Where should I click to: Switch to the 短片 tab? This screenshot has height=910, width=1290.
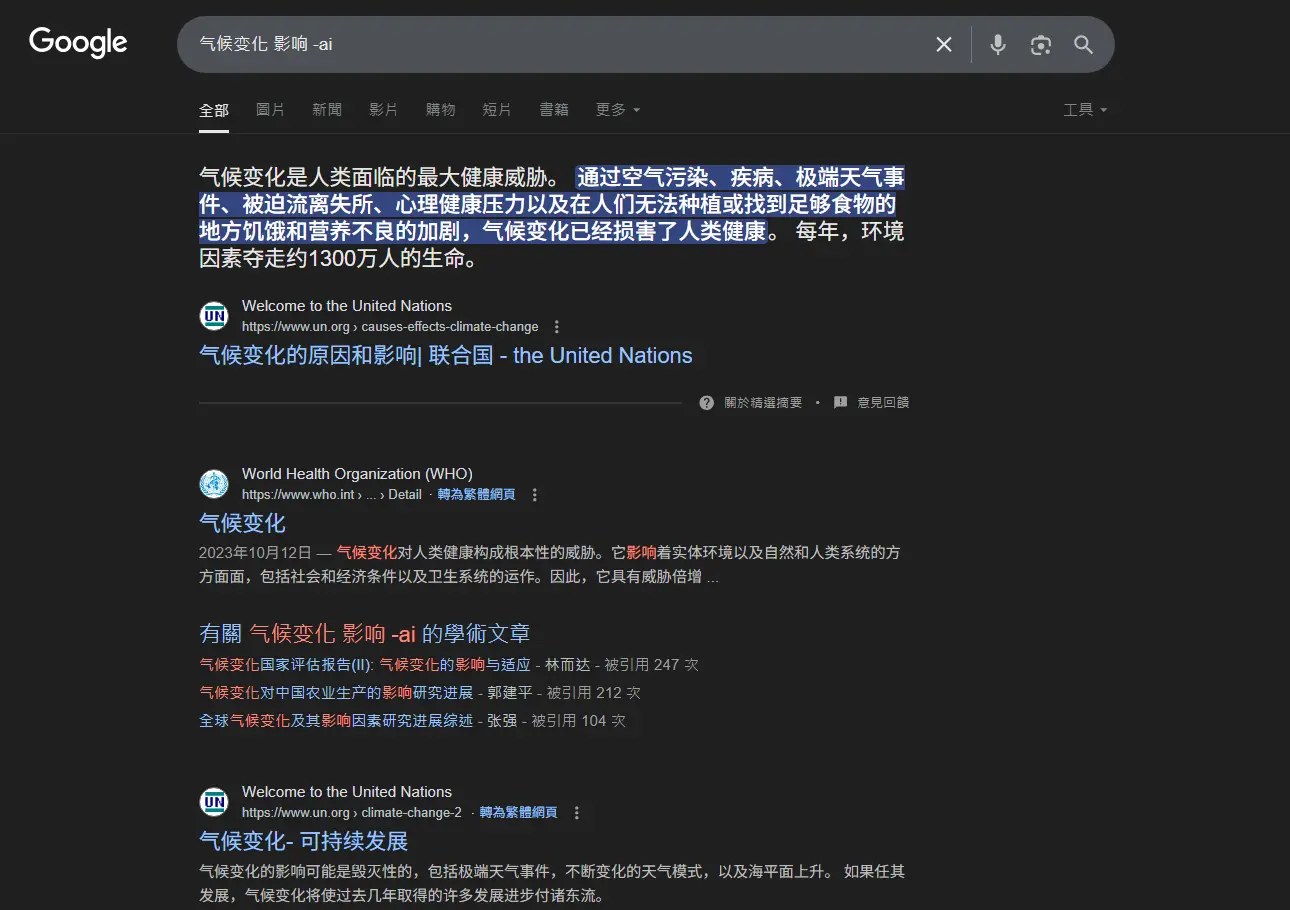coord(497,110)
